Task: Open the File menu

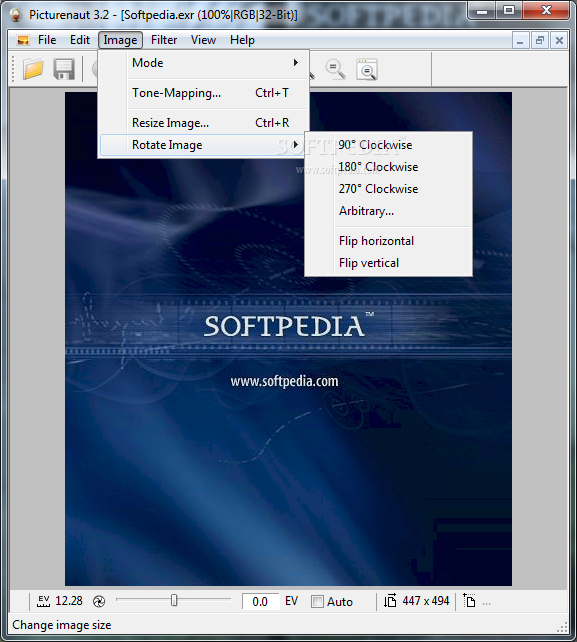Action: click(47, 40)
